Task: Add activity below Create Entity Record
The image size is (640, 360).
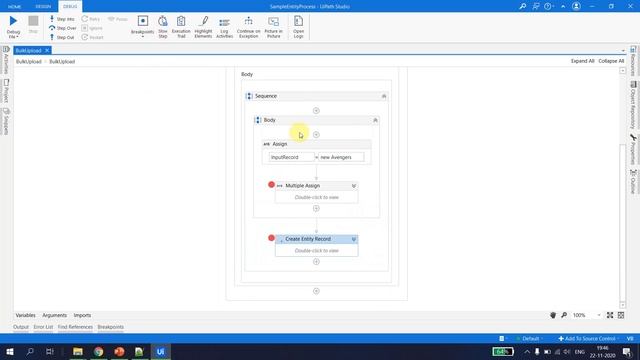Action: point(316,262)
